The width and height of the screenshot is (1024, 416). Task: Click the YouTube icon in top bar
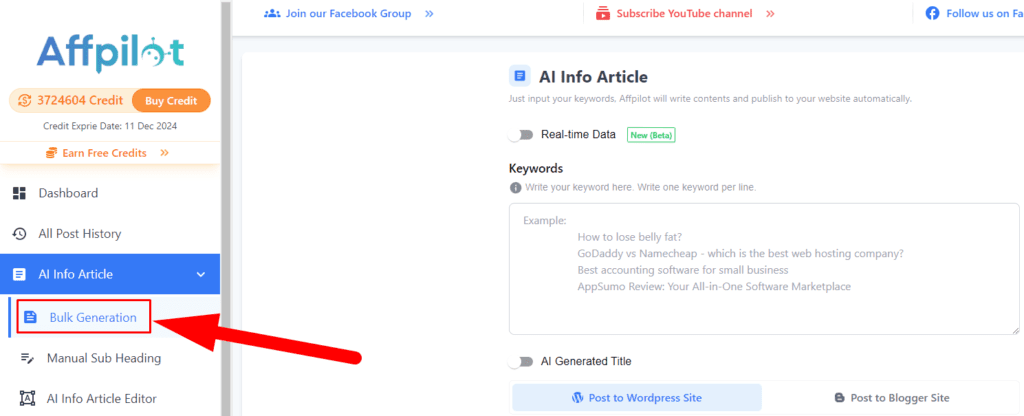point(603,14)
